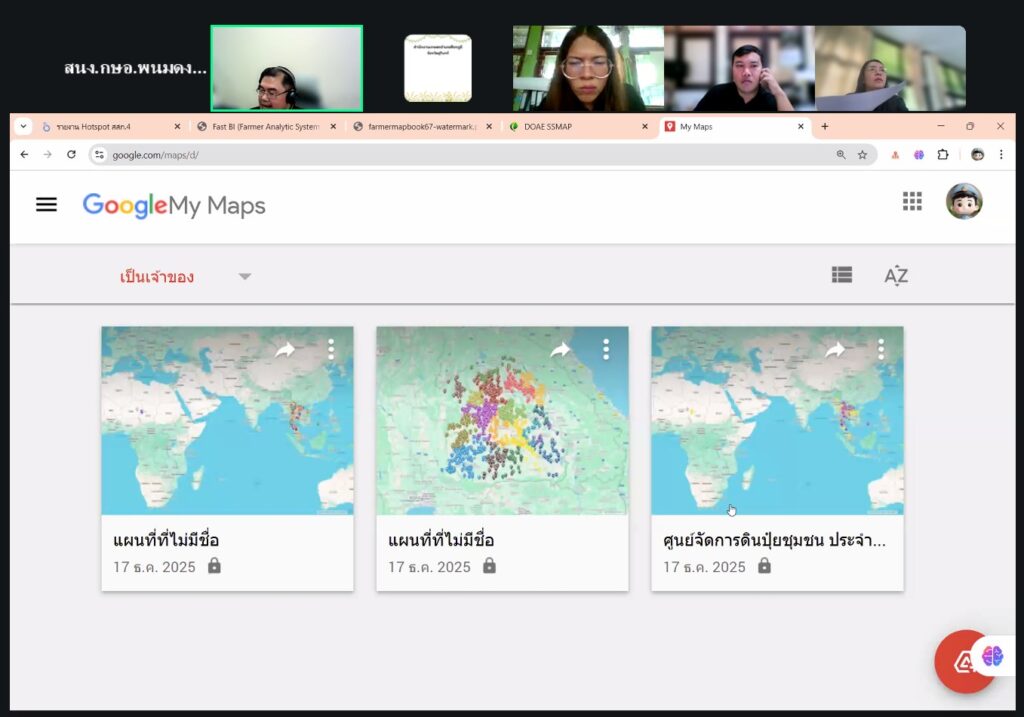Click the Google My Maps logo
Viewport: 1024px width, 717px height.
[174, 206]
